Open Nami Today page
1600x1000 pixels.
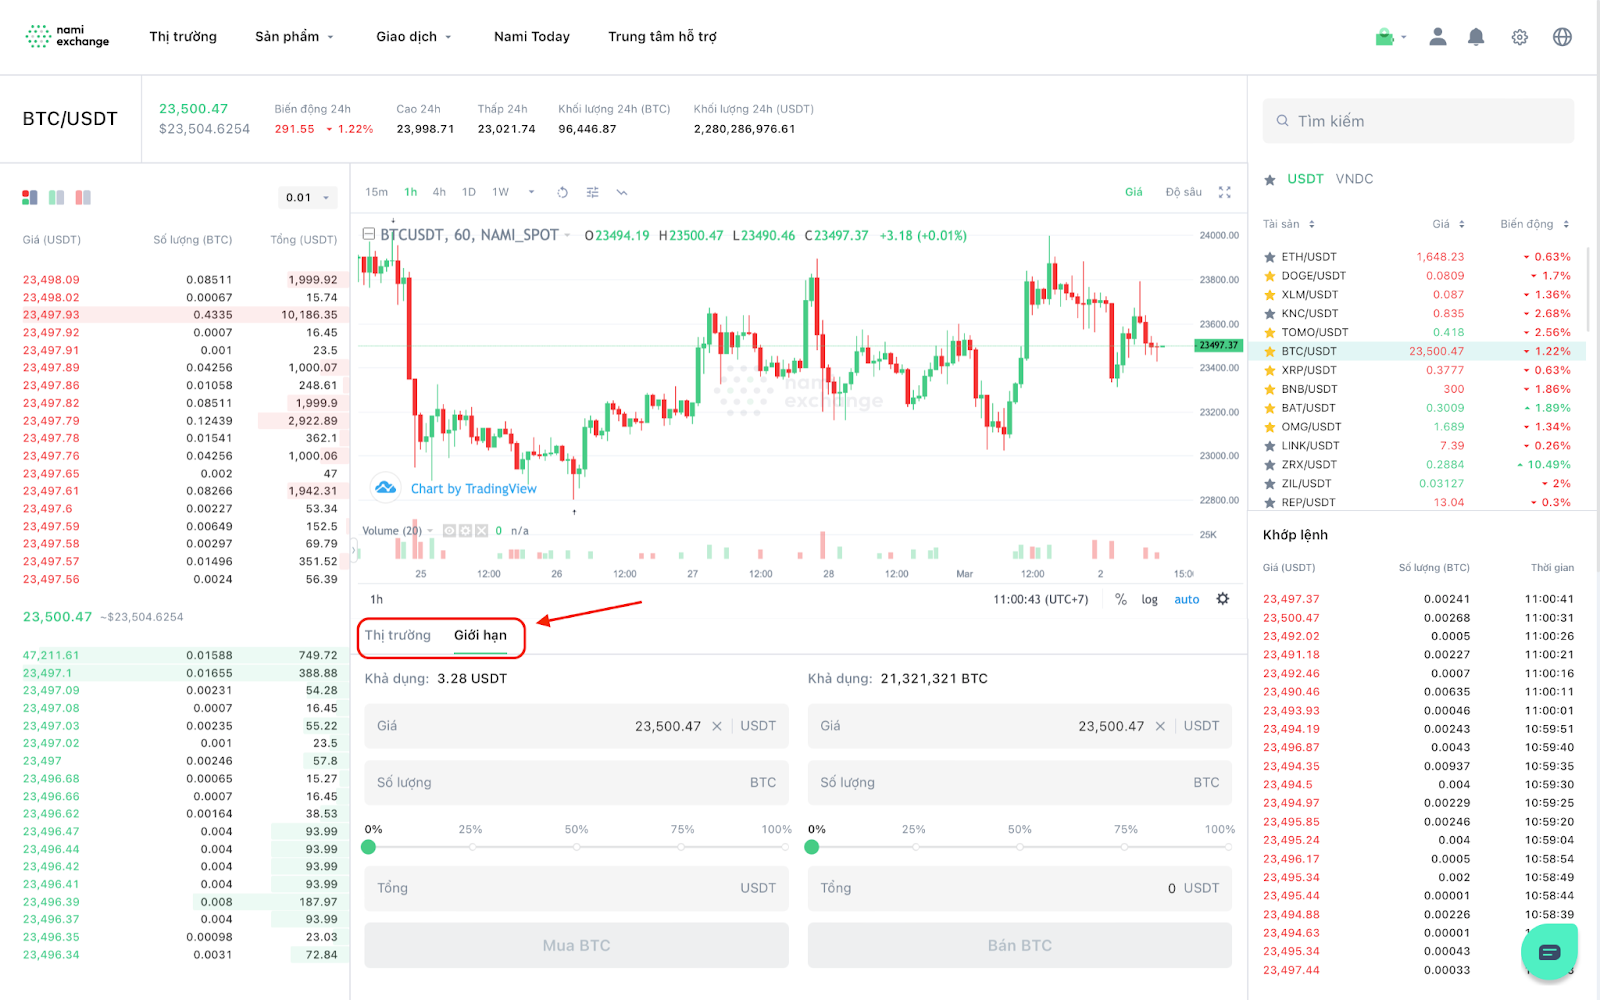(x=532, y=37)
